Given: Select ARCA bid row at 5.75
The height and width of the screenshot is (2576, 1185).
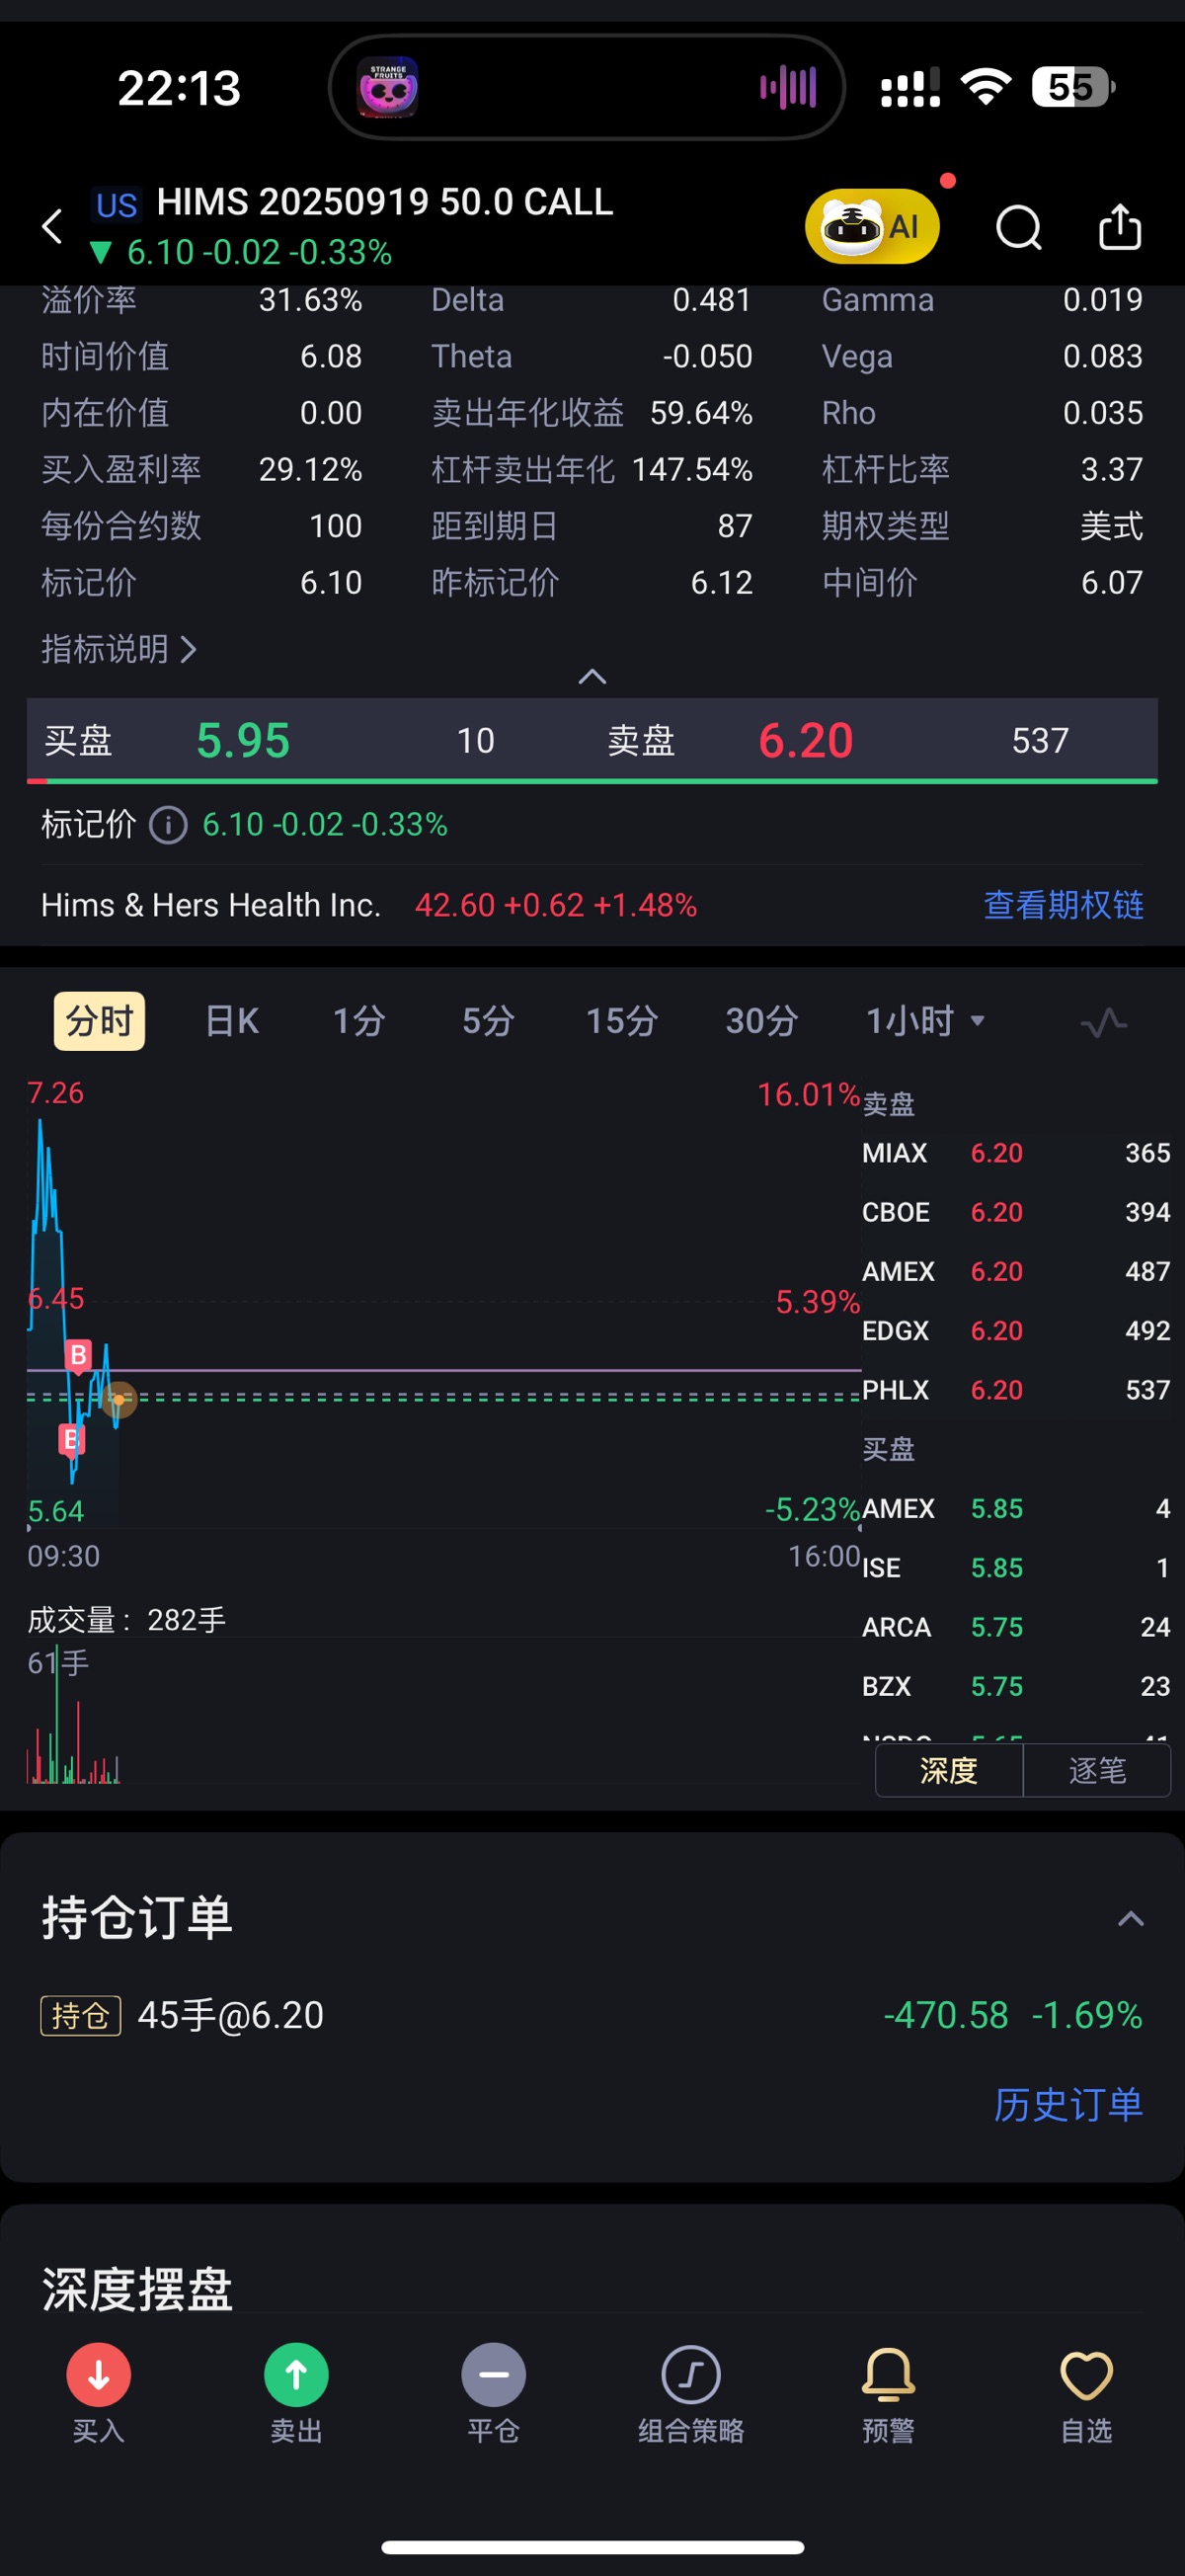Looking at the screenshot, I should (1016, 1627).
